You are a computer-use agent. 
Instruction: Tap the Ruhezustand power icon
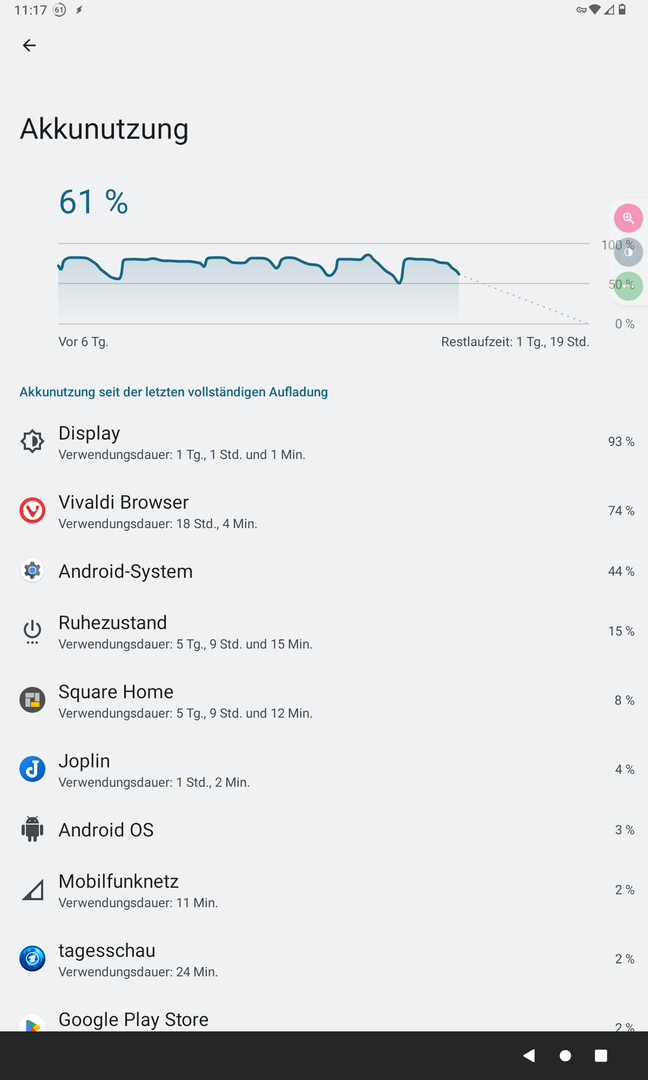click(x=32, y=631)
